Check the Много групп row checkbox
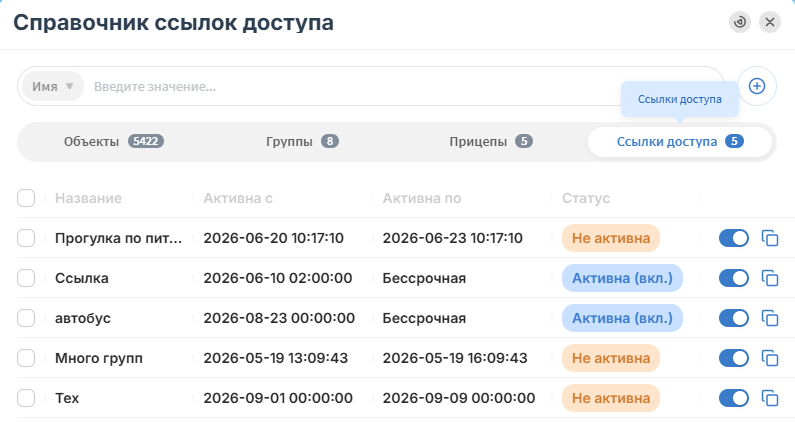The image size is (795, 433). point(26,358)
